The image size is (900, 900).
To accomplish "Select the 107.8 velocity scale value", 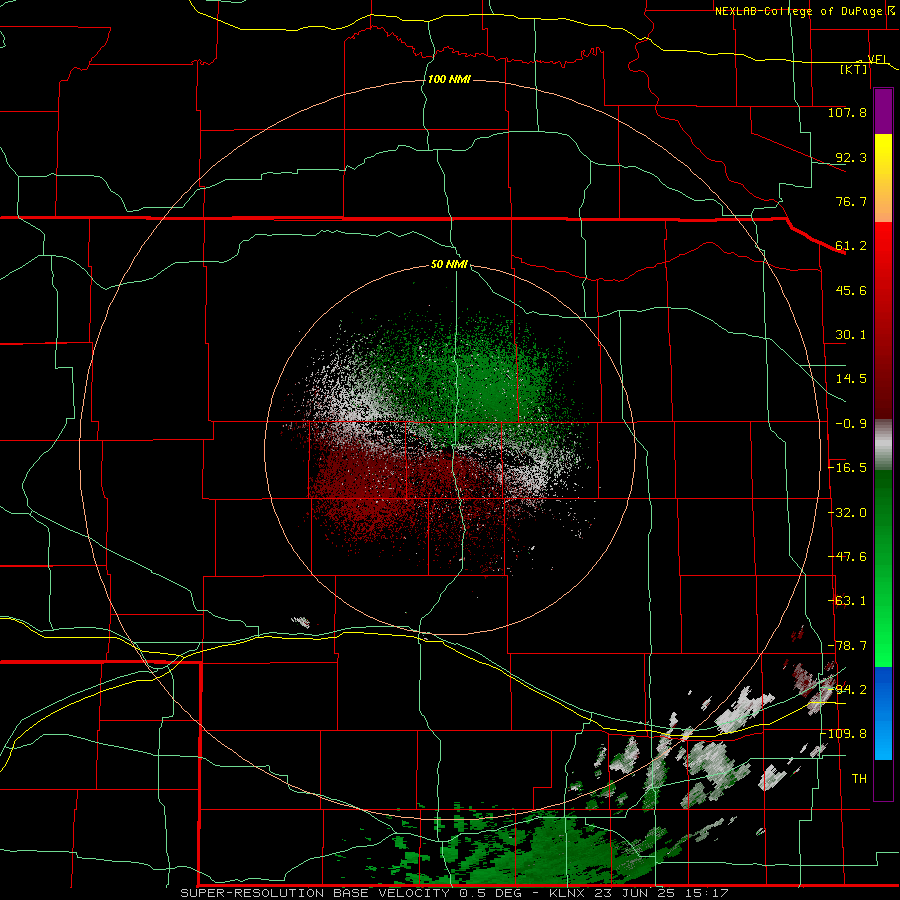I will pyautogui.click(x=847, y=112).
